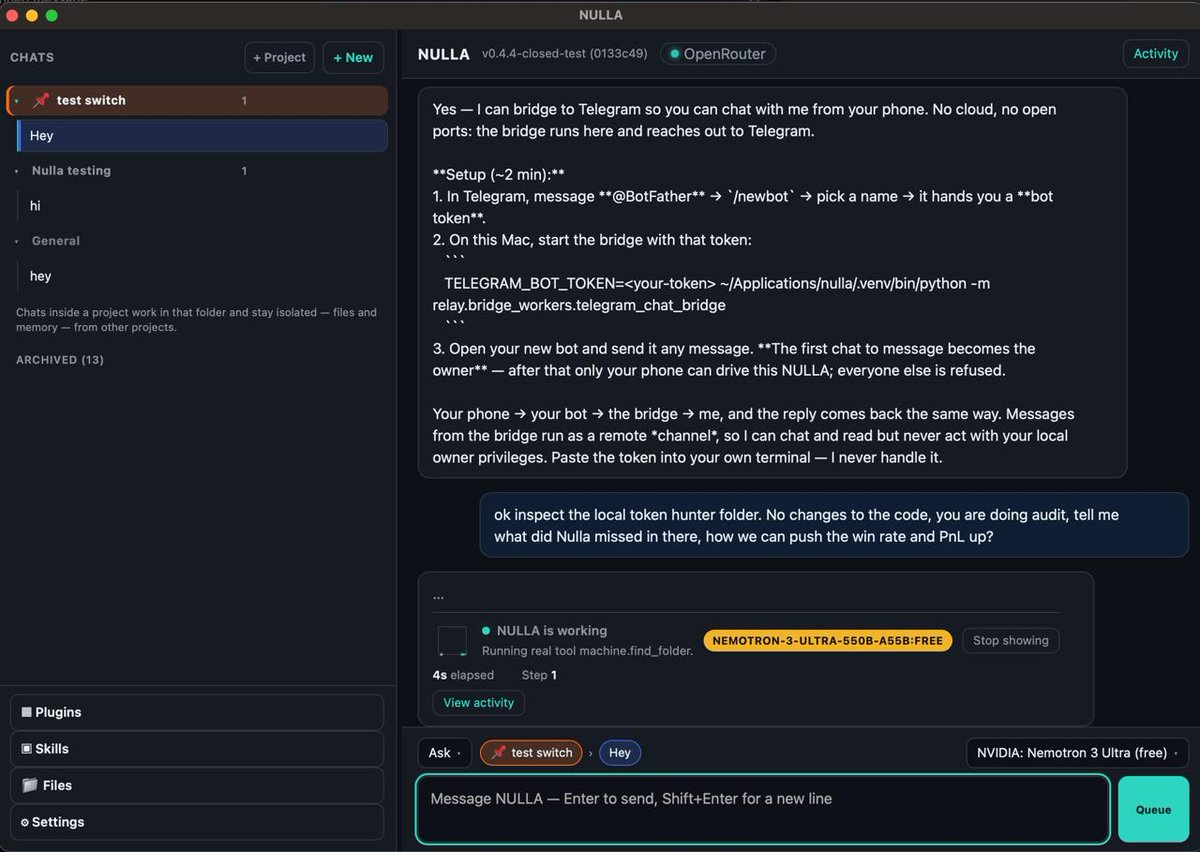Click View activity in the working card
Image resolution: width=1200 pixels, height=852 pixels.
click(x=478, y=702)
